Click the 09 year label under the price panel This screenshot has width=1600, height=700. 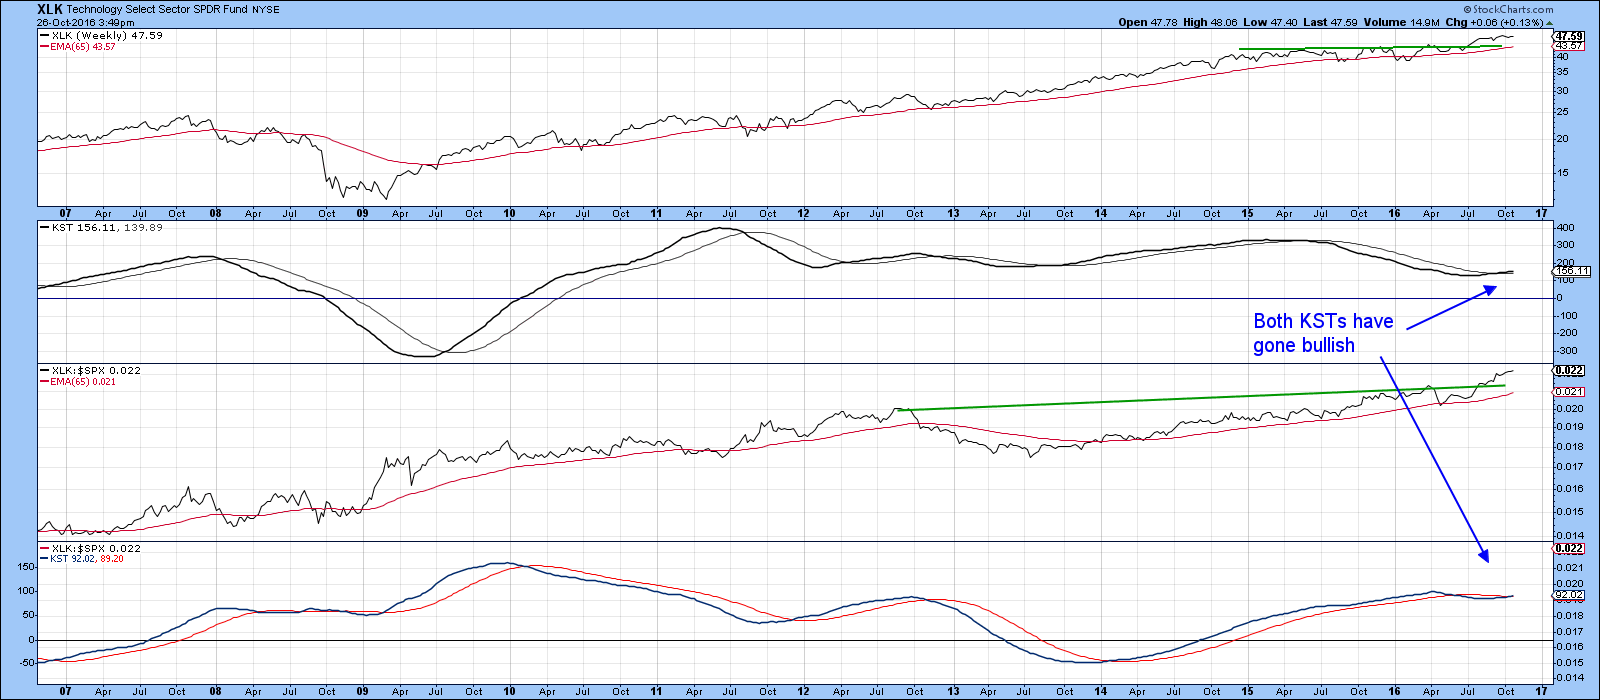[362, 213]
